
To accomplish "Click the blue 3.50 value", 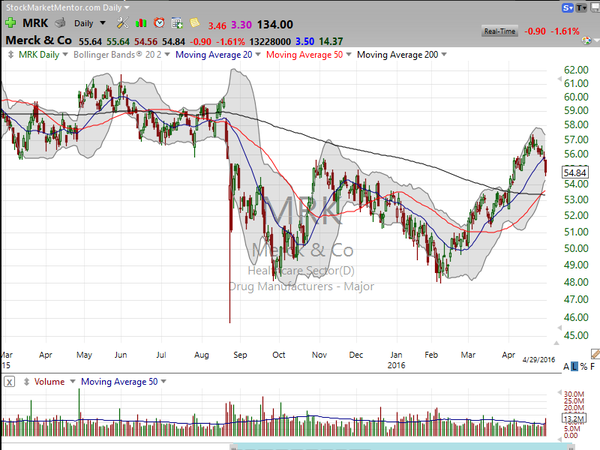I will [305, 41].
